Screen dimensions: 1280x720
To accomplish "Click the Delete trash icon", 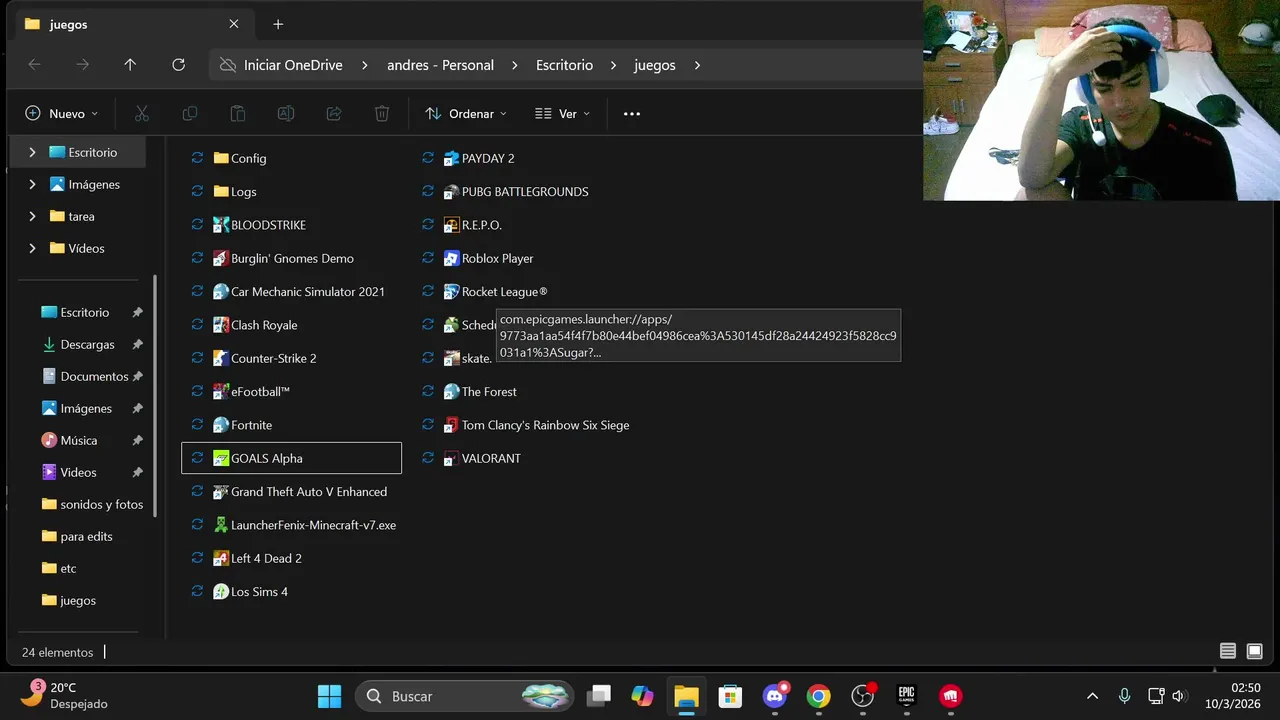I will (382, 114).
